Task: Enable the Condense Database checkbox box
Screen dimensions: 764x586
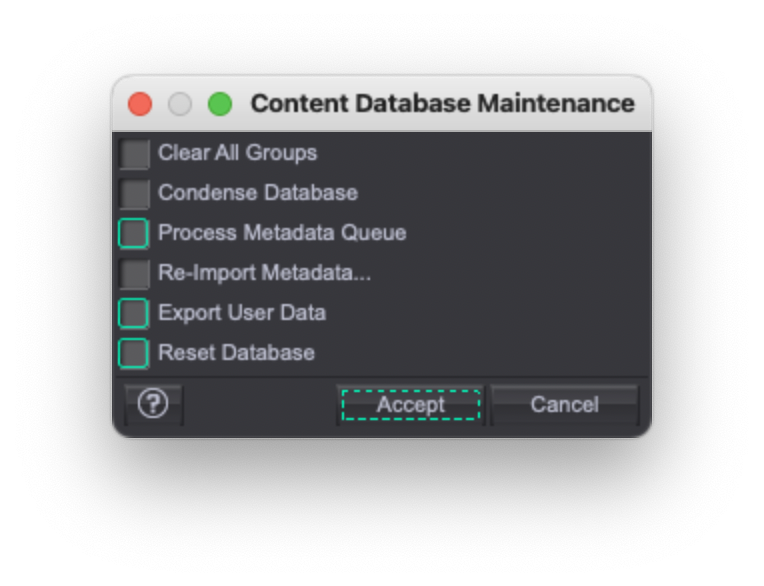Action: tap(134, 193)
